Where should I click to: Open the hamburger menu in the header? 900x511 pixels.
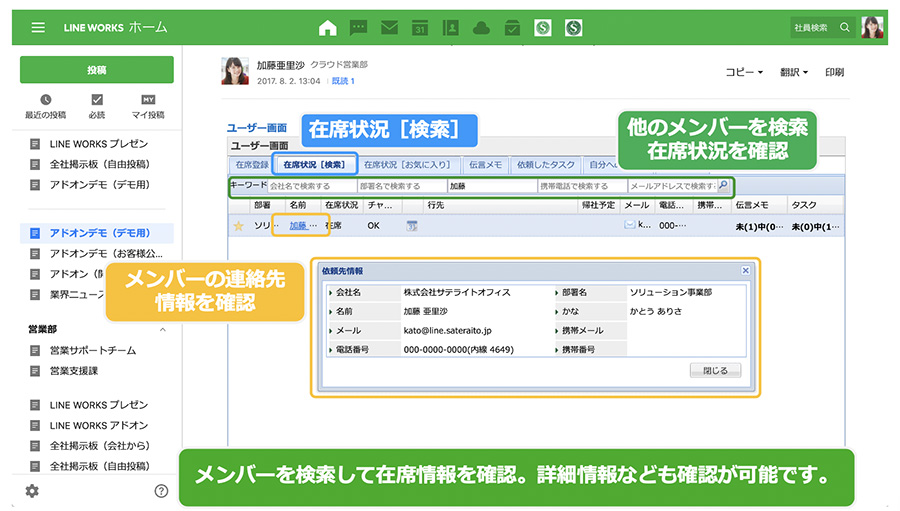(38, 27)
